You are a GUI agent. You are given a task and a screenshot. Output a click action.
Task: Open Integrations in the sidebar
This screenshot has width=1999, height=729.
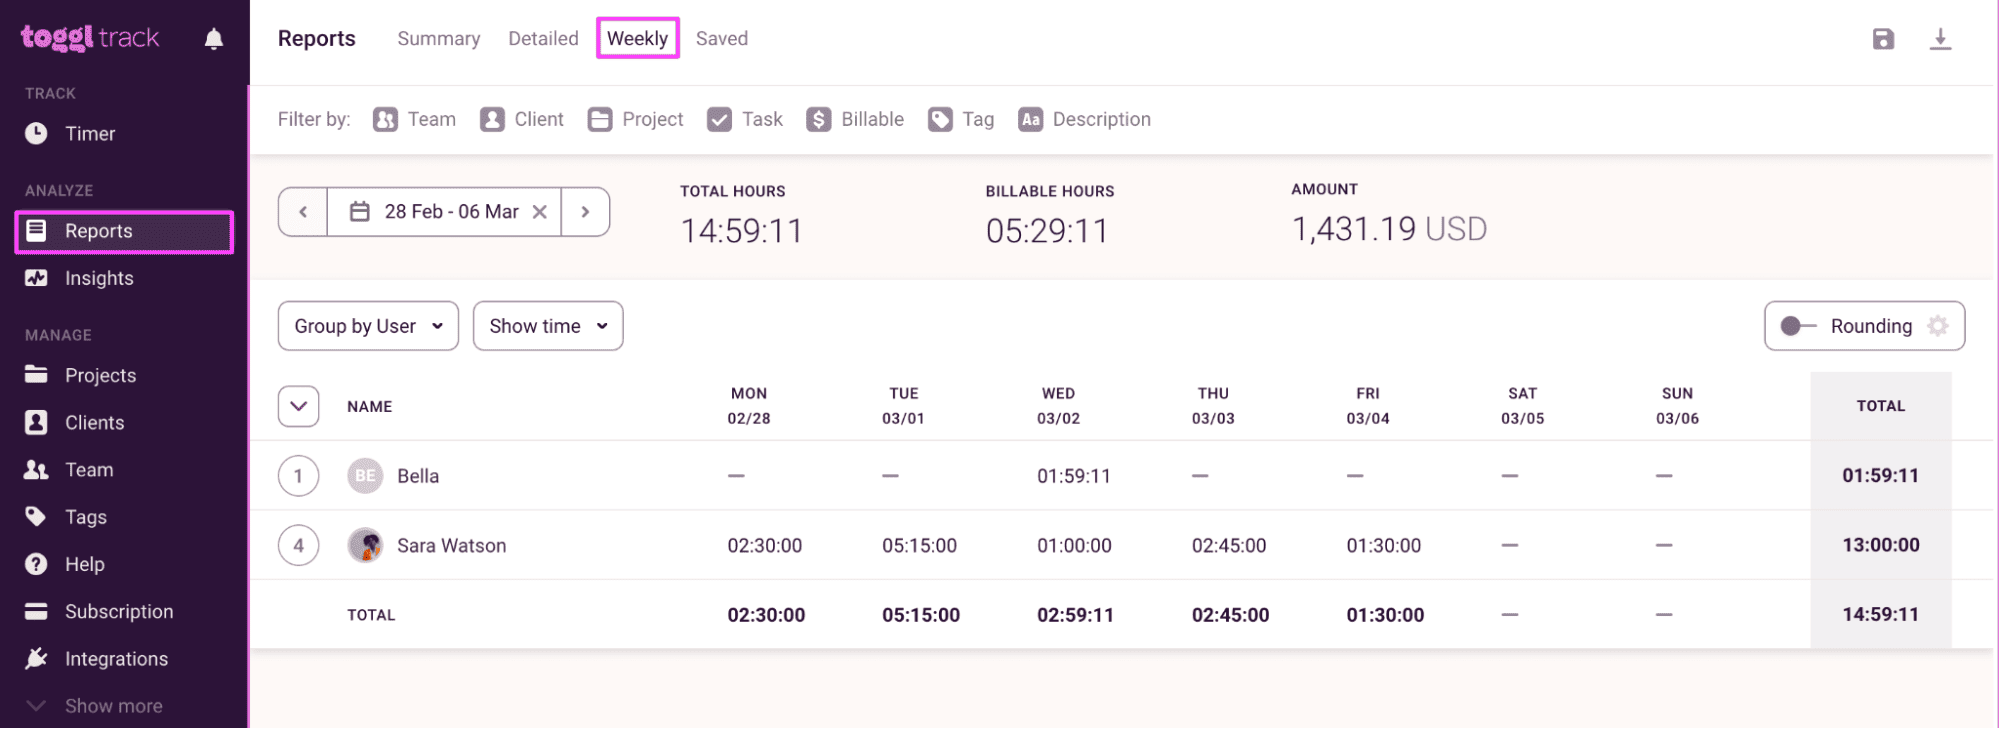(x=116, y=659)
